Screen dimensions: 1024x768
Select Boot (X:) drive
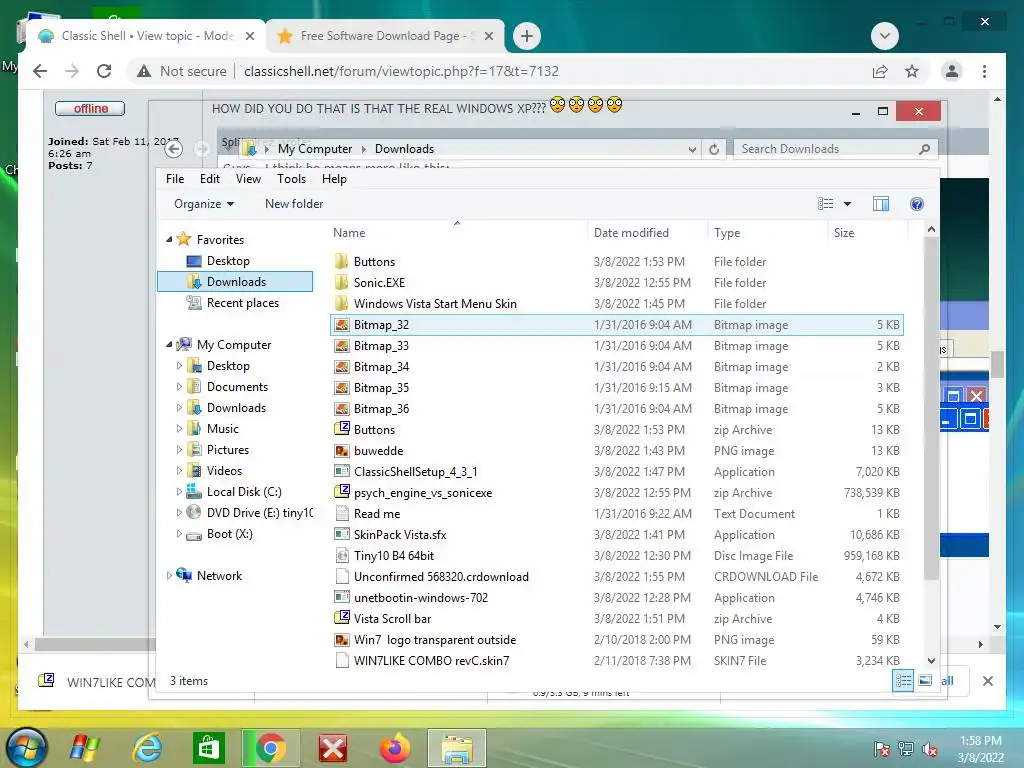[229, 534]
